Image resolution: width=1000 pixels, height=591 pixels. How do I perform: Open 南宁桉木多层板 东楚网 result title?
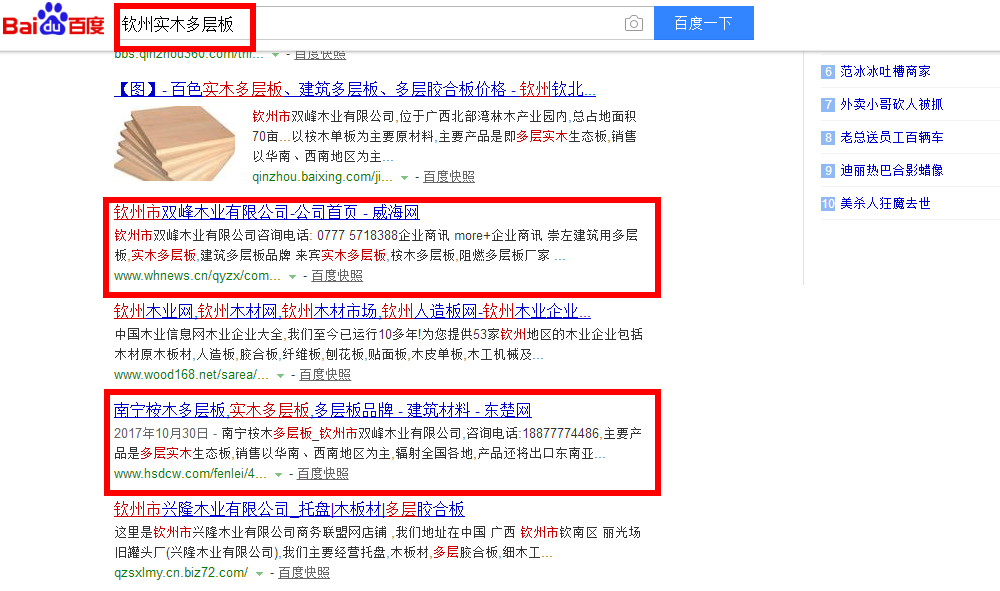323,410
